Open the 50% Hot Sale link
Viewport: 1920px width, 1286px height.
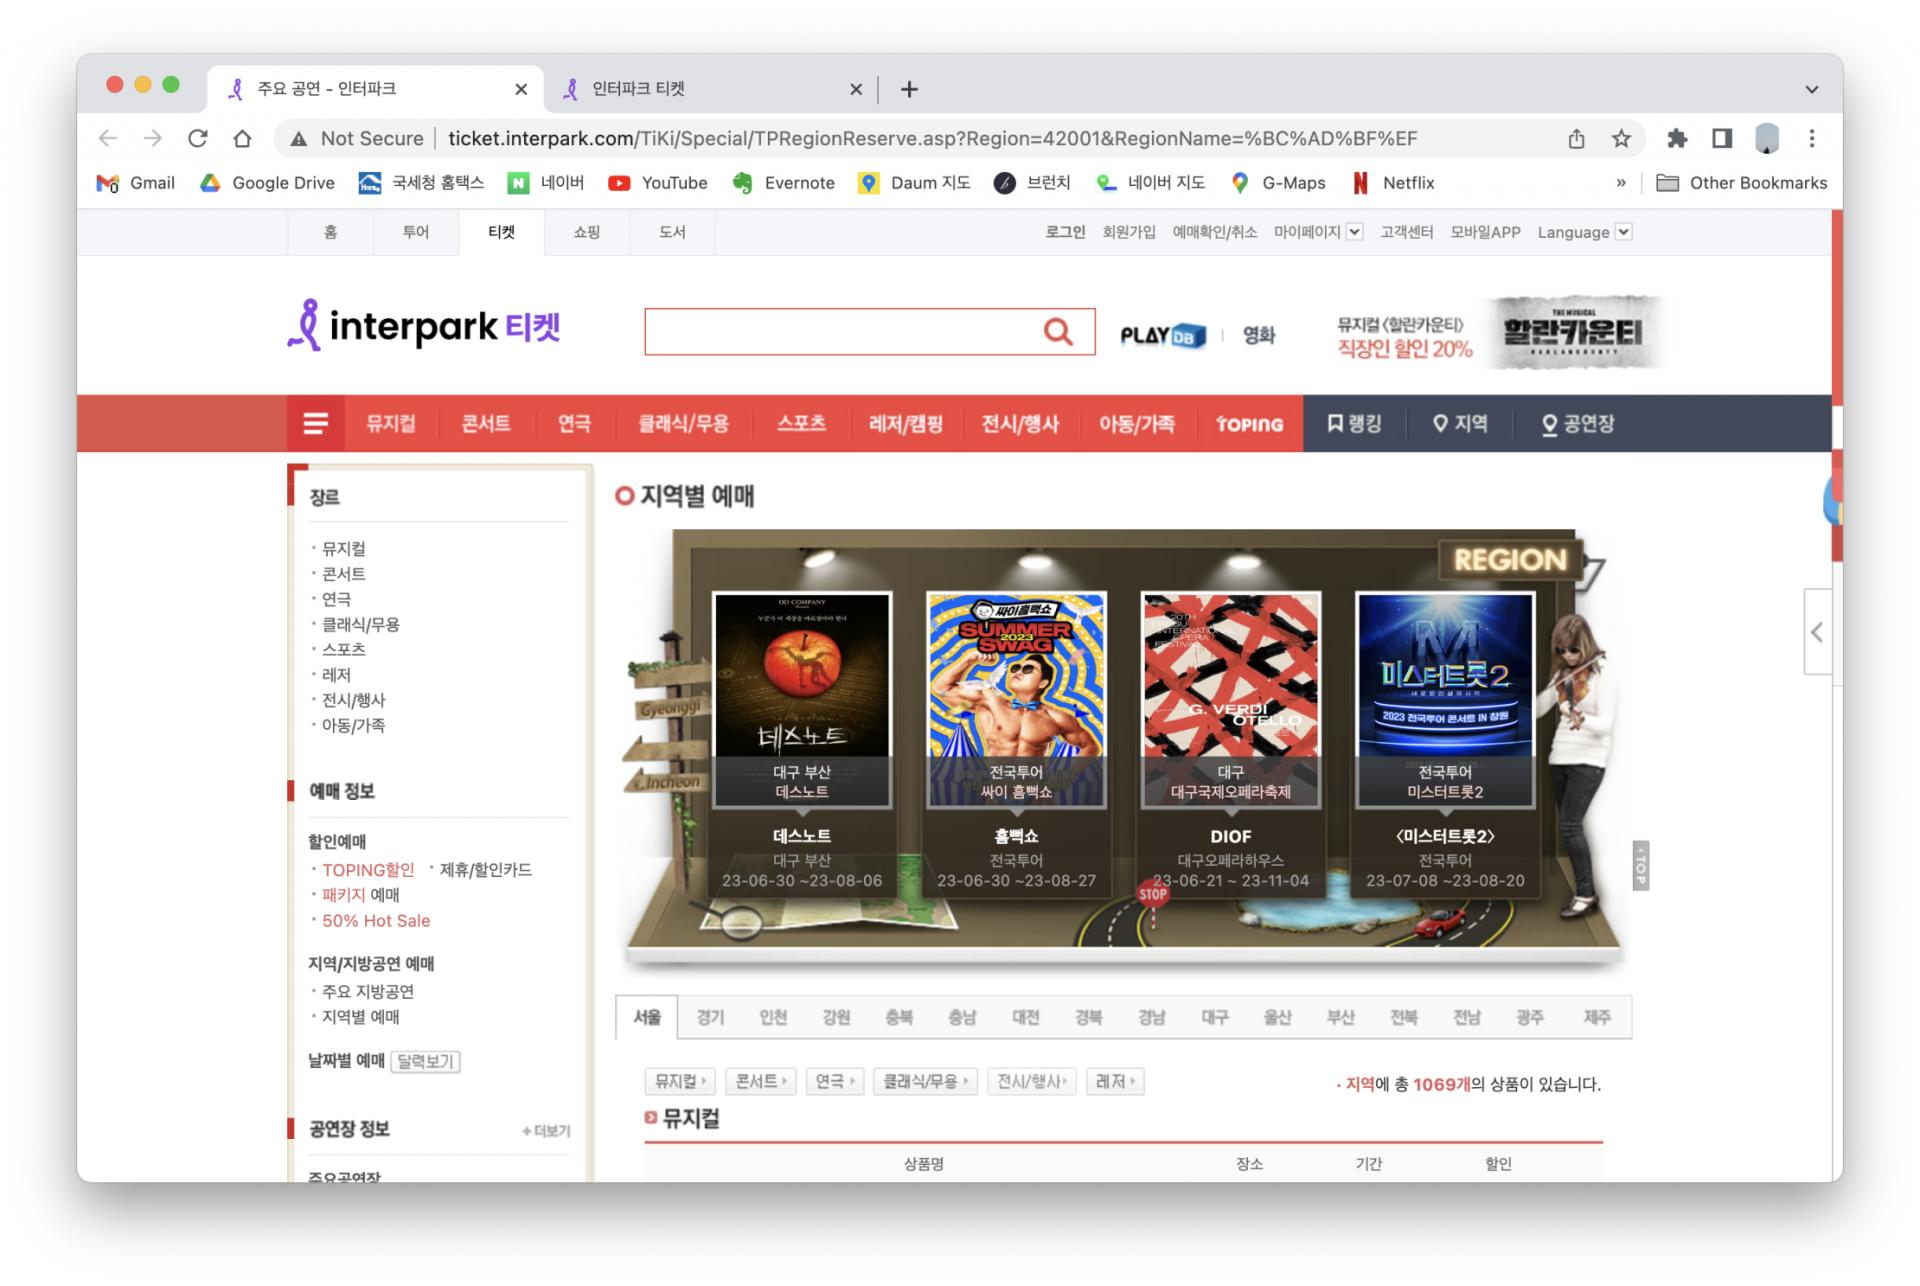pos(376,921)
